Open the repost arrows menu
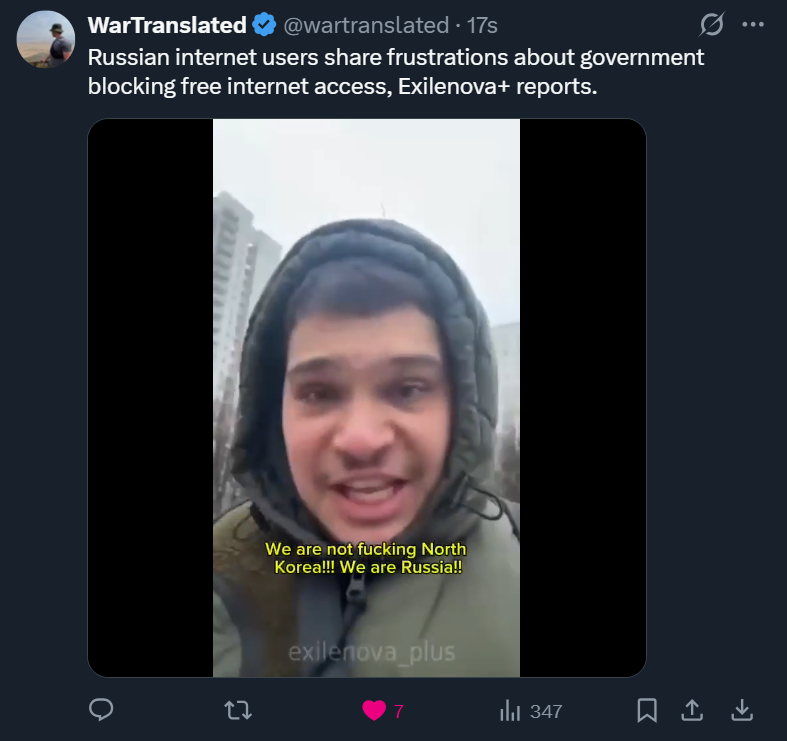 (x=238, y=710)
